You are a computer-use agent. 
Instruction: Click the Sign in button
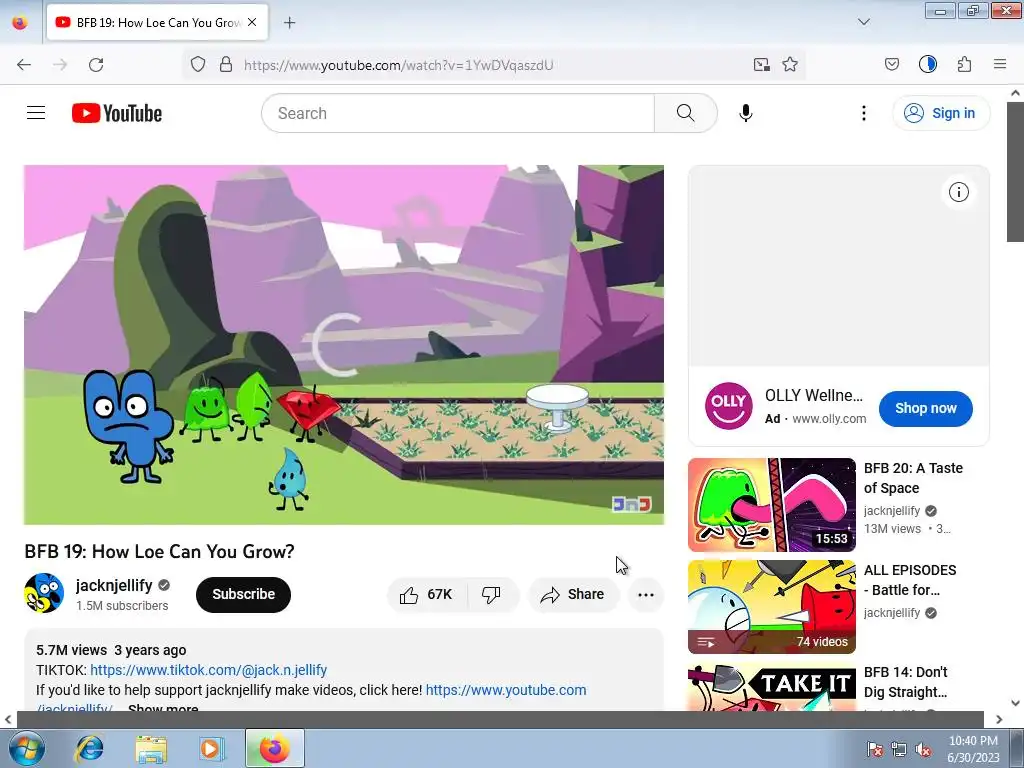click(x=941, y=113)
